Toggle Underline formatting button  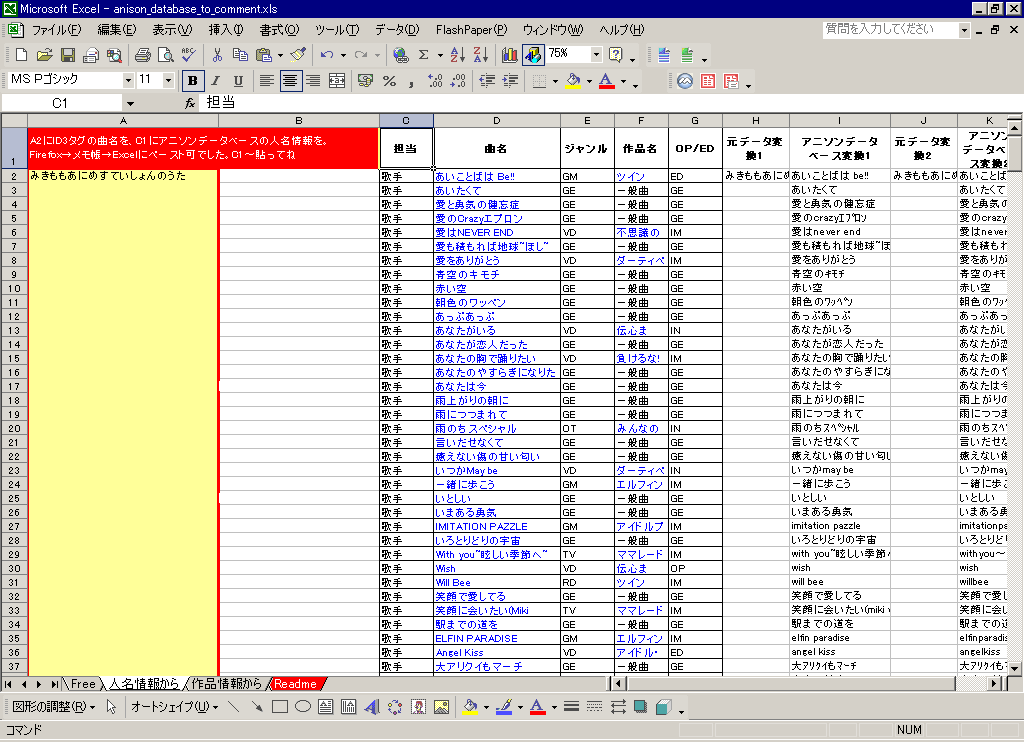click(x=237, y=81)
